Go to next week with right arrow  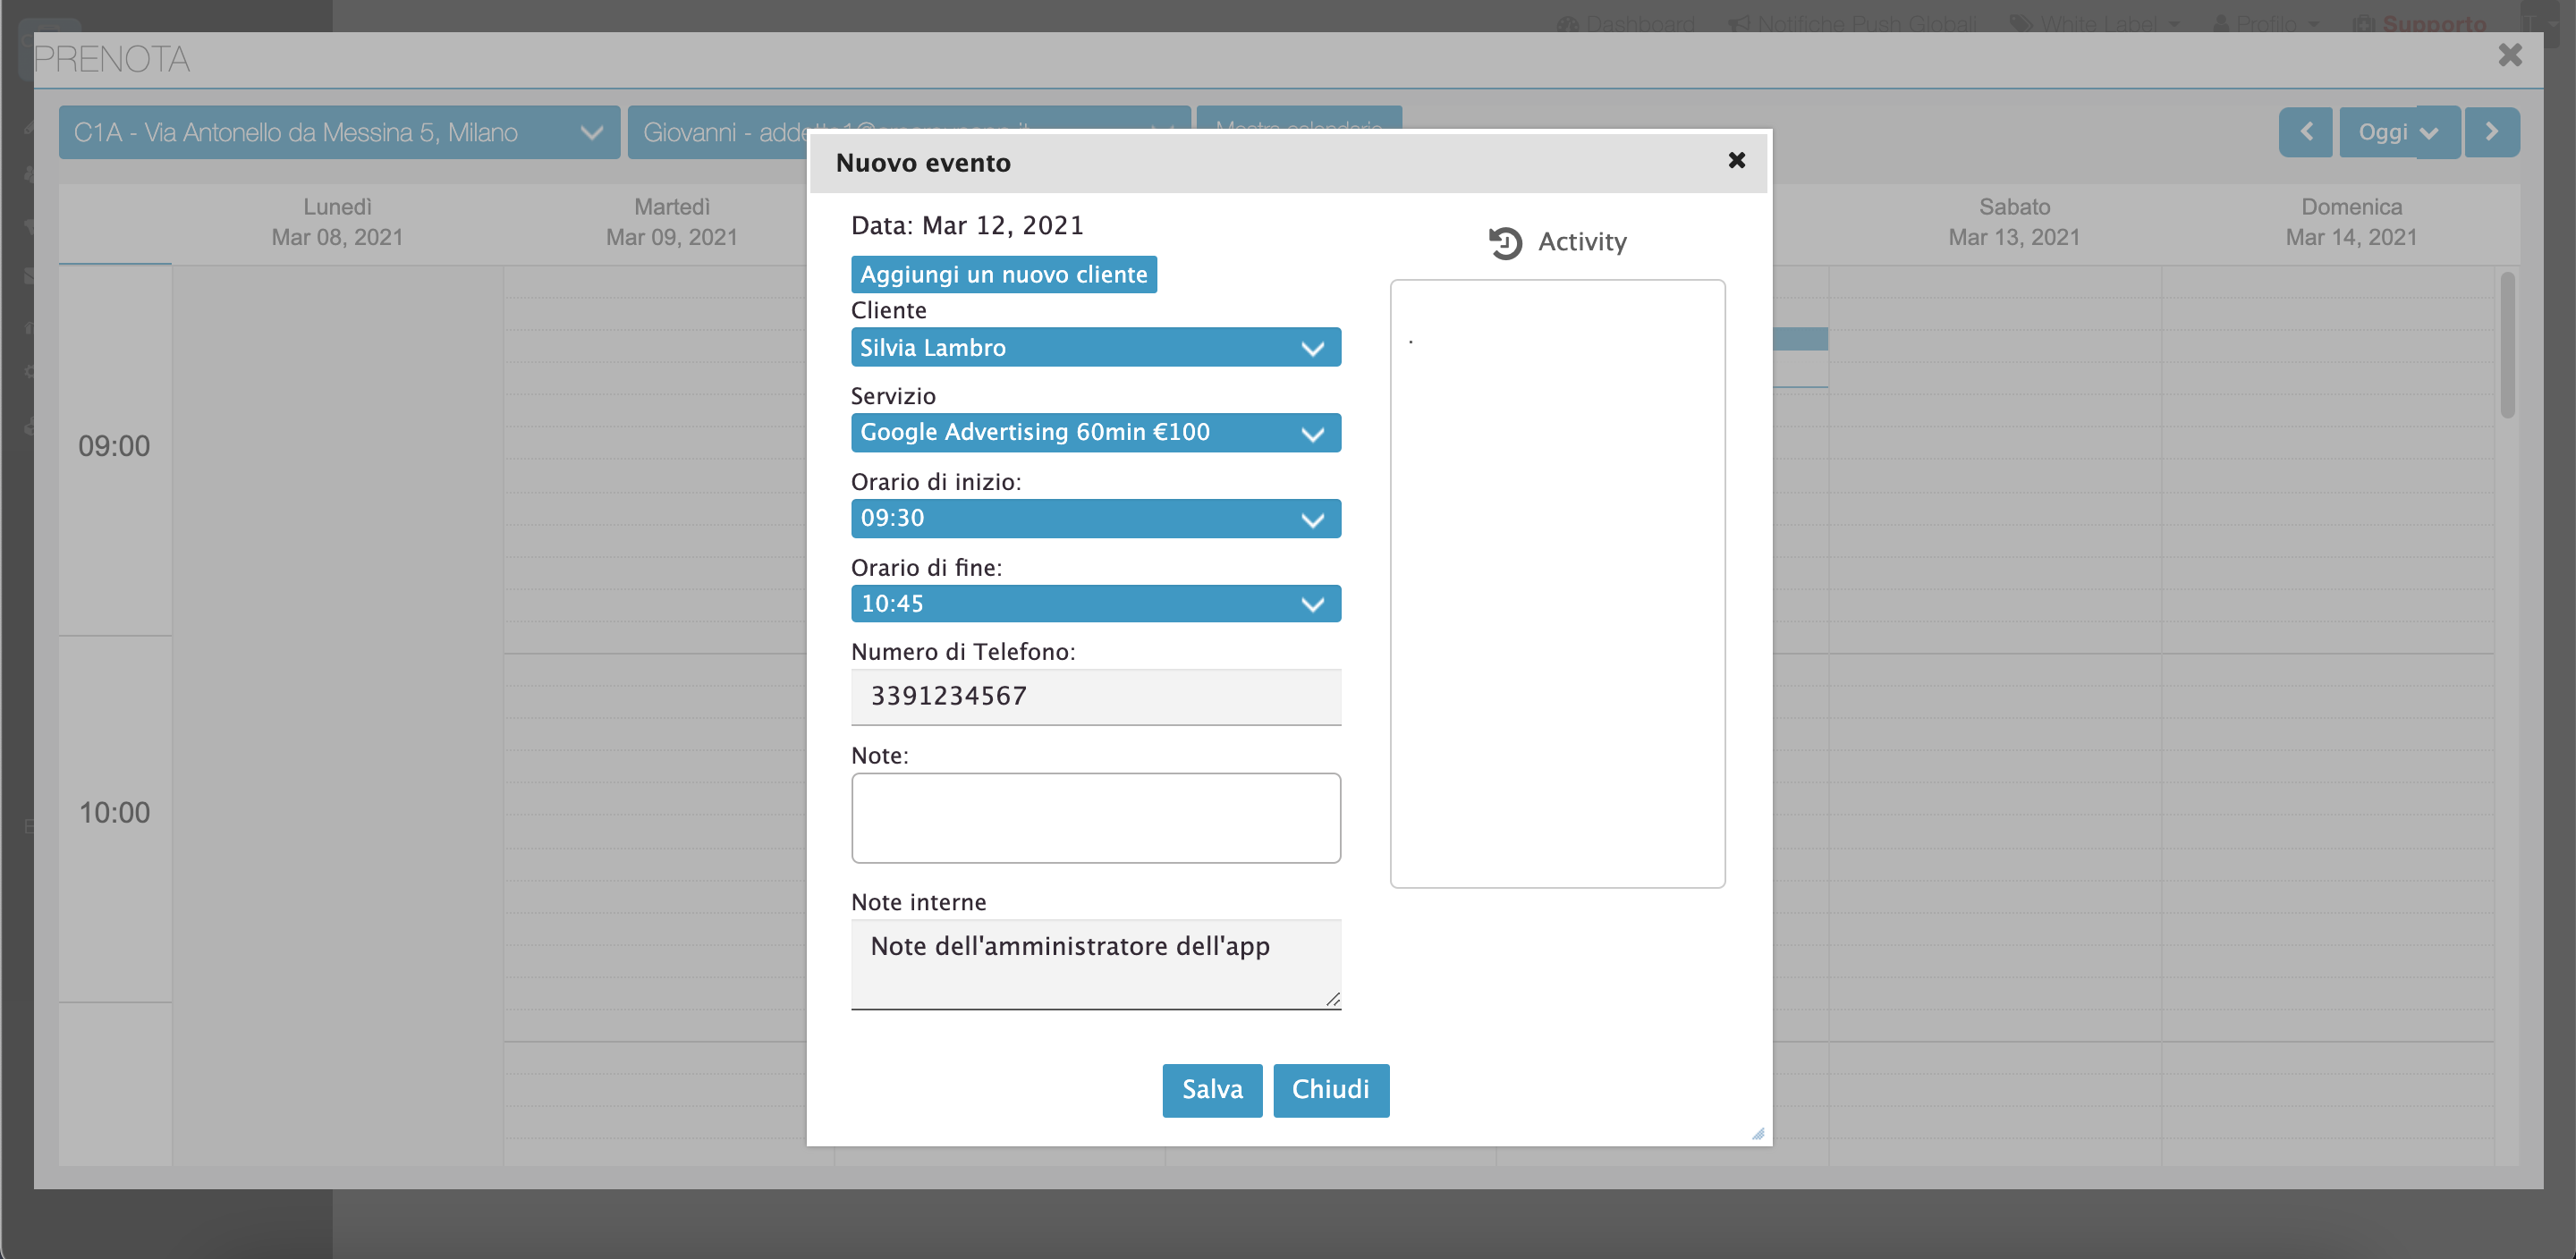(2491, 132)
